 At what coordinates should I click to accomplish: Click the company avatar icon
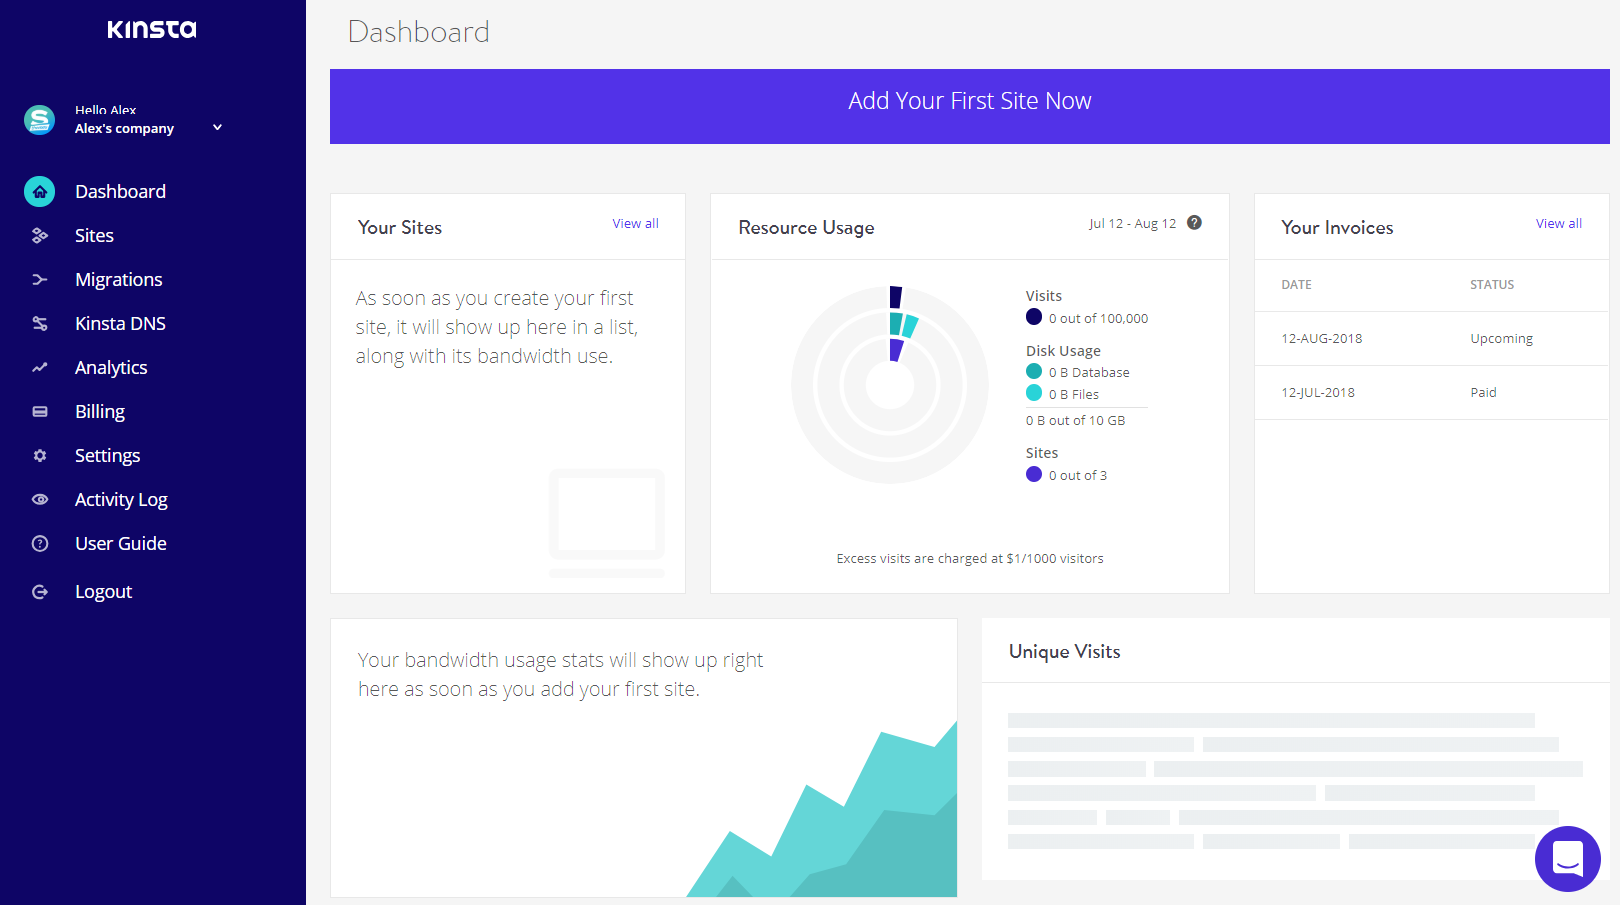tap(40, 120)
